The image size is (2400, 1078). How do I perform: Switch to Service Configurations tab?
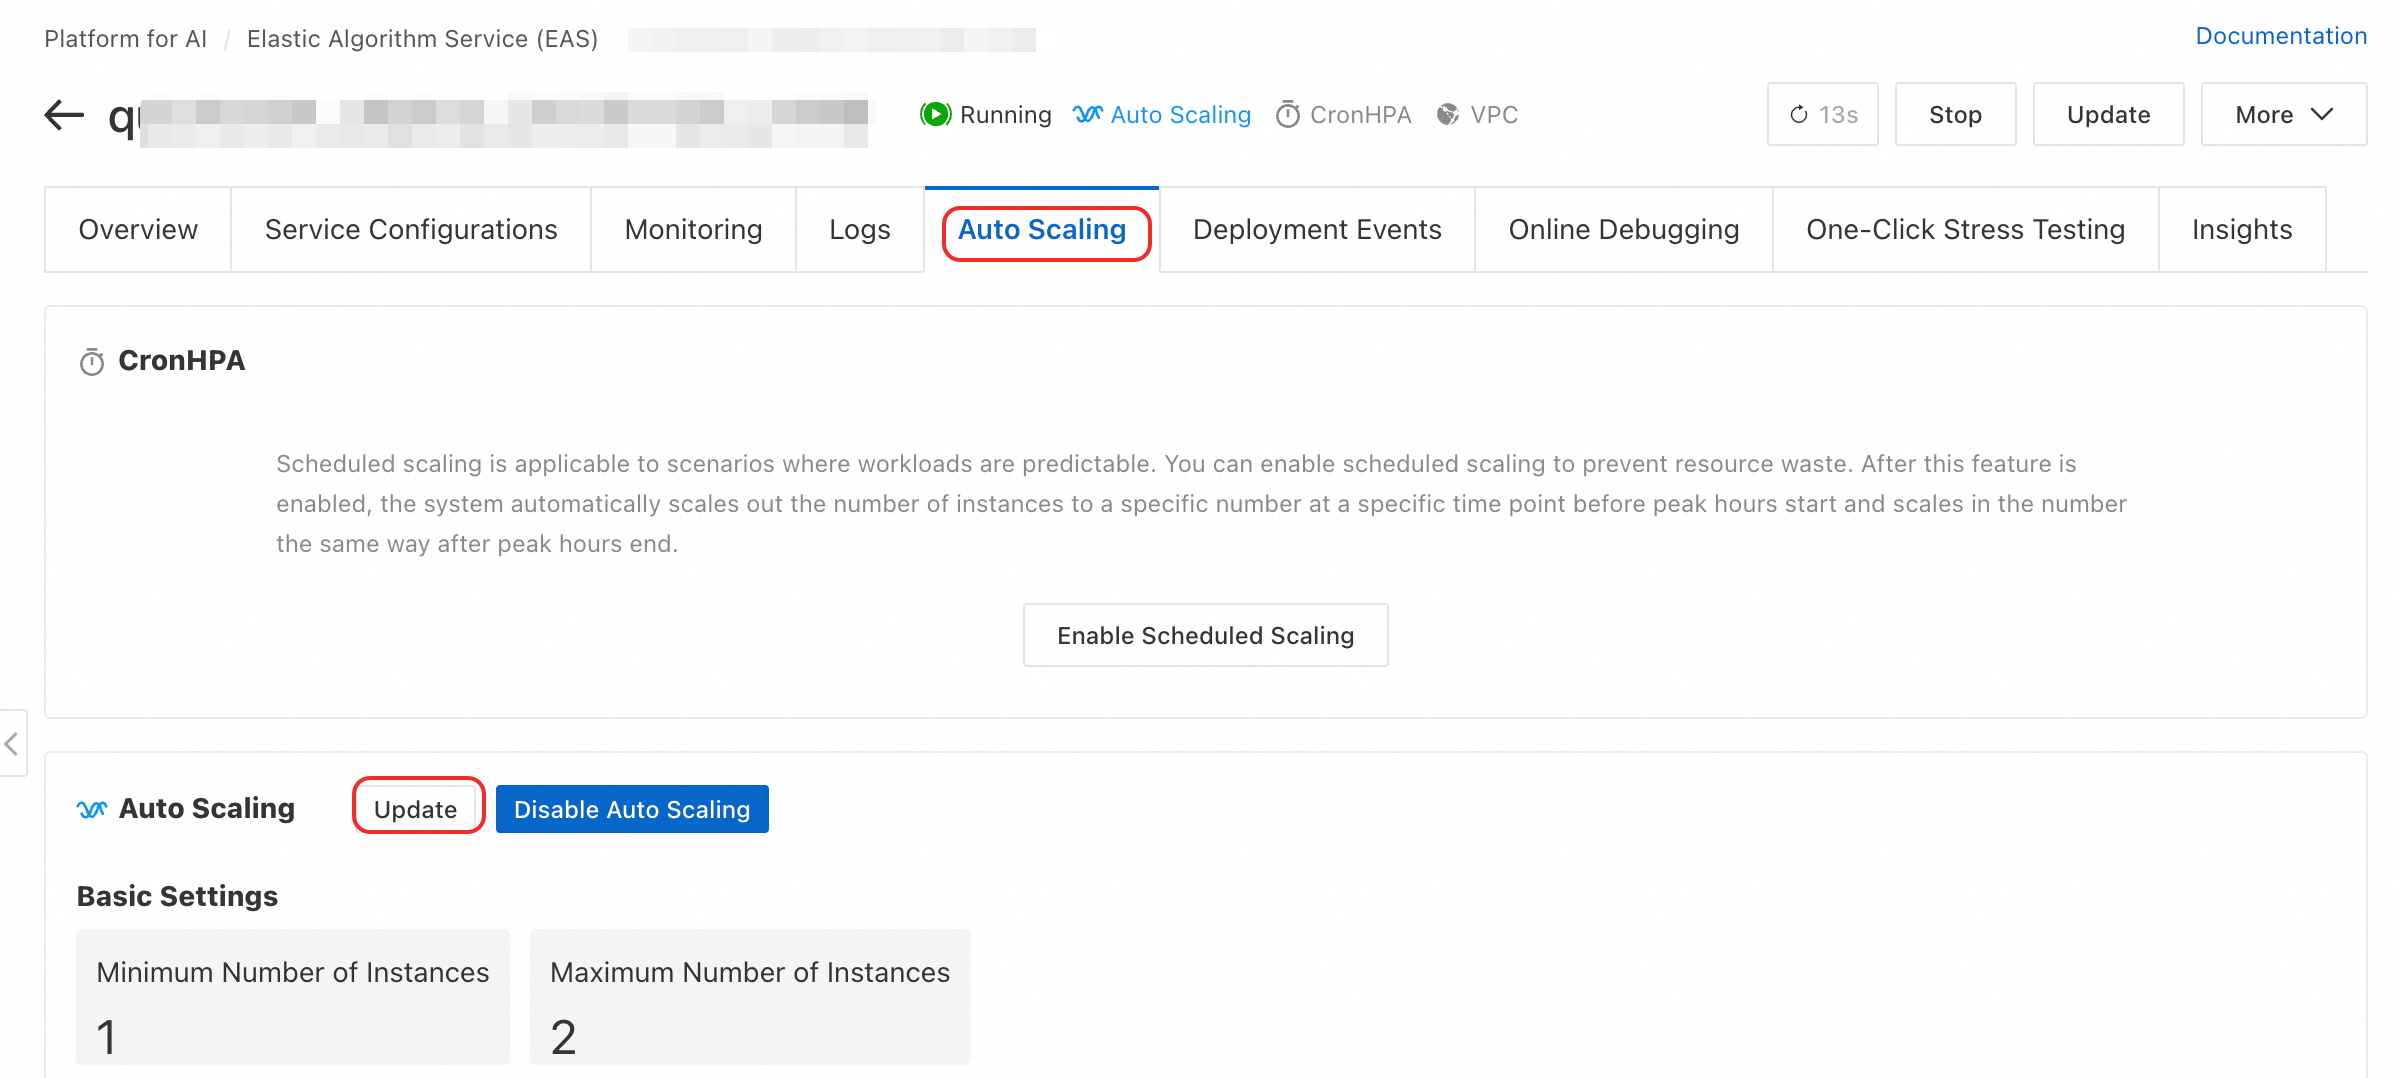[411, 230]
